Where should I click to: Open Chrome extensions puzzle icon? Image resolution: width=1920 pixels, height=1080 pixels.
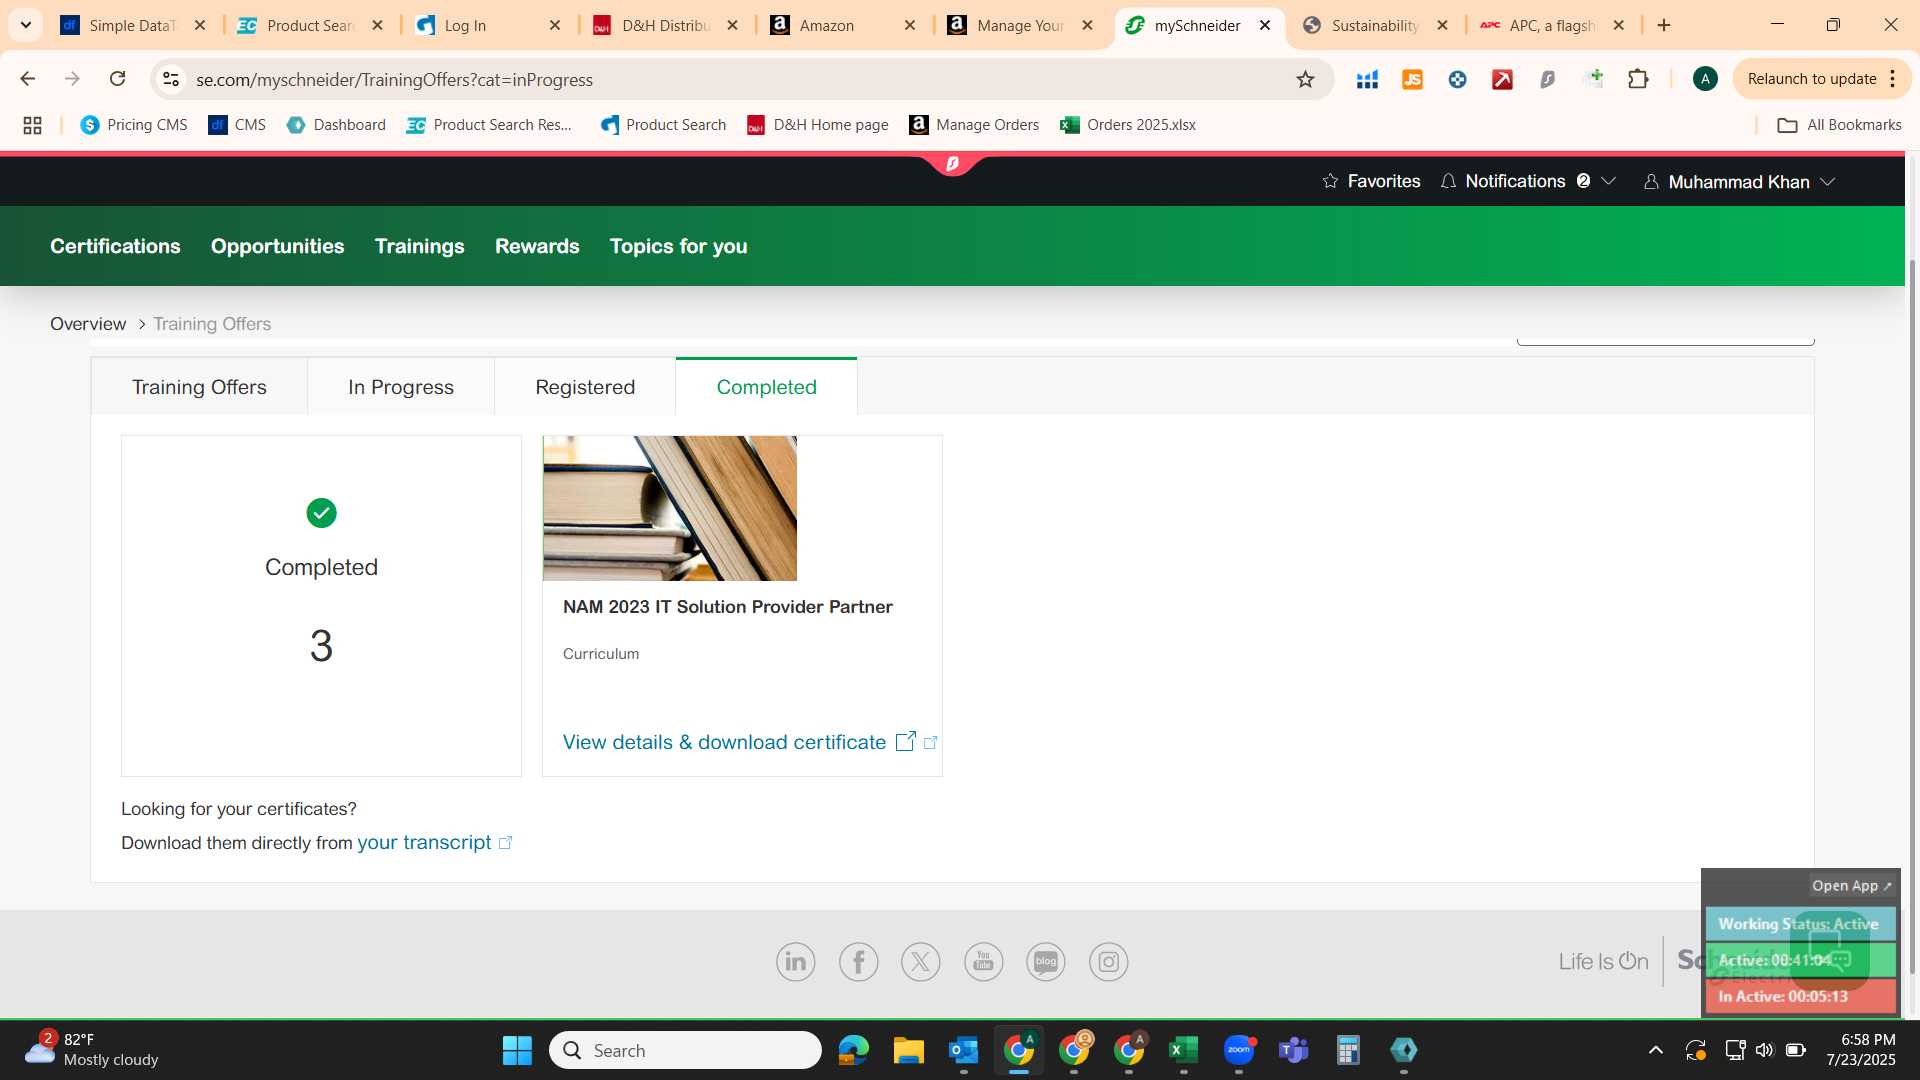click(x=1638, y=79)
